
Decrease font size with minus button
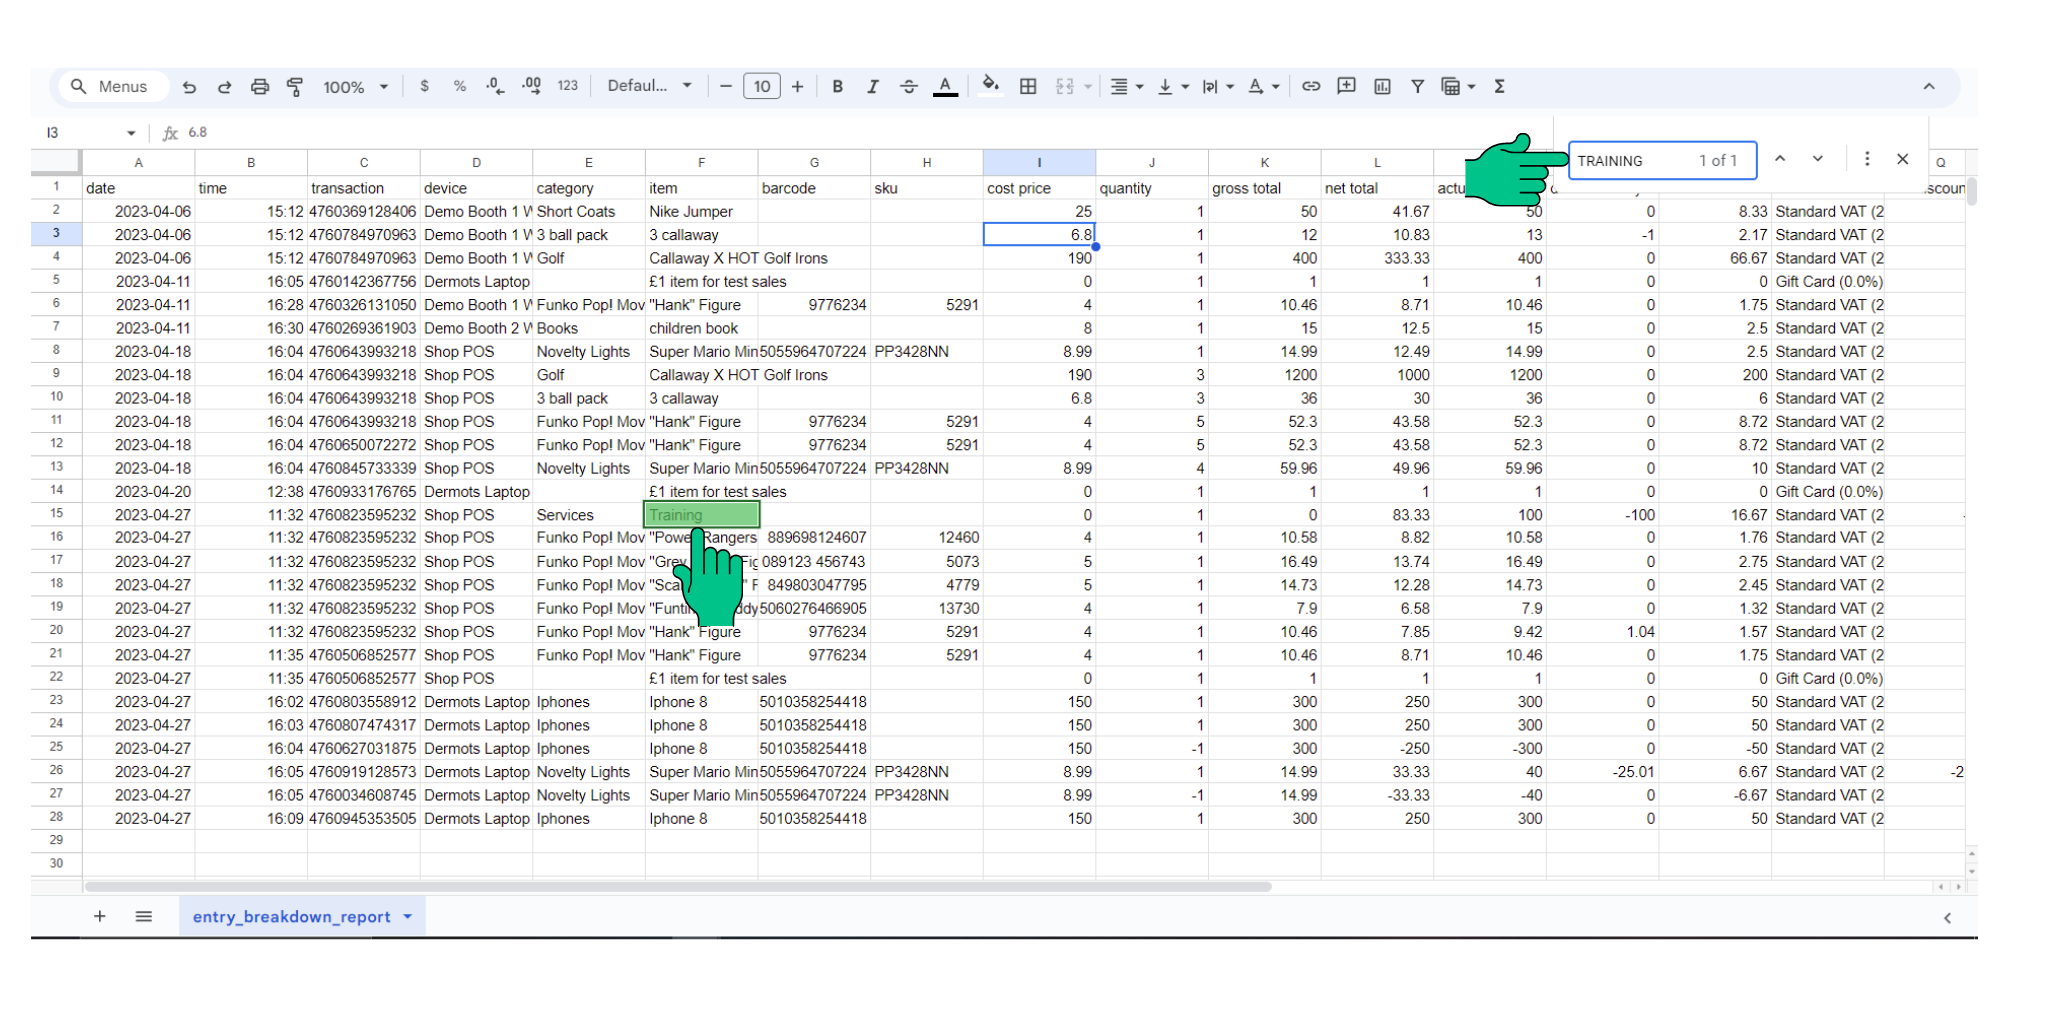click(x=726, y=87)
